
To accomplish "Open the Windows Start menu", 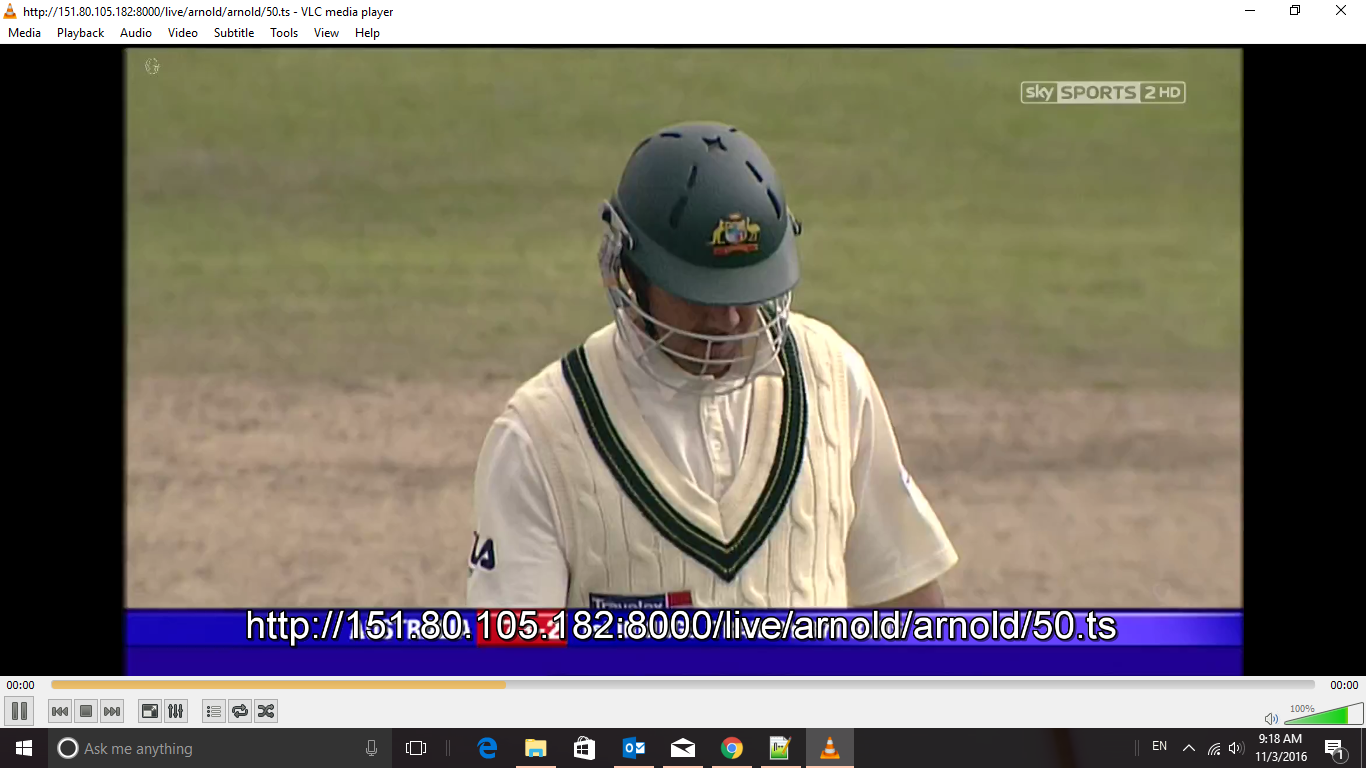I will pos(24,748).
